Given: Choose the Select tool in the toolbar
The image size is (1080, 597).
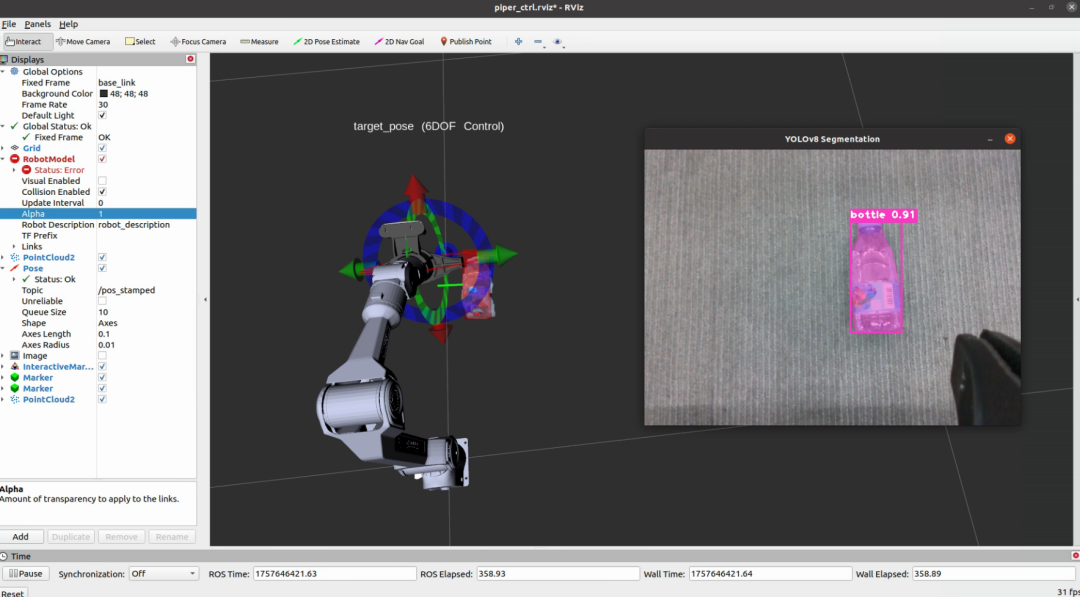Looking at the screenshot, I should (x=140, y=41).
